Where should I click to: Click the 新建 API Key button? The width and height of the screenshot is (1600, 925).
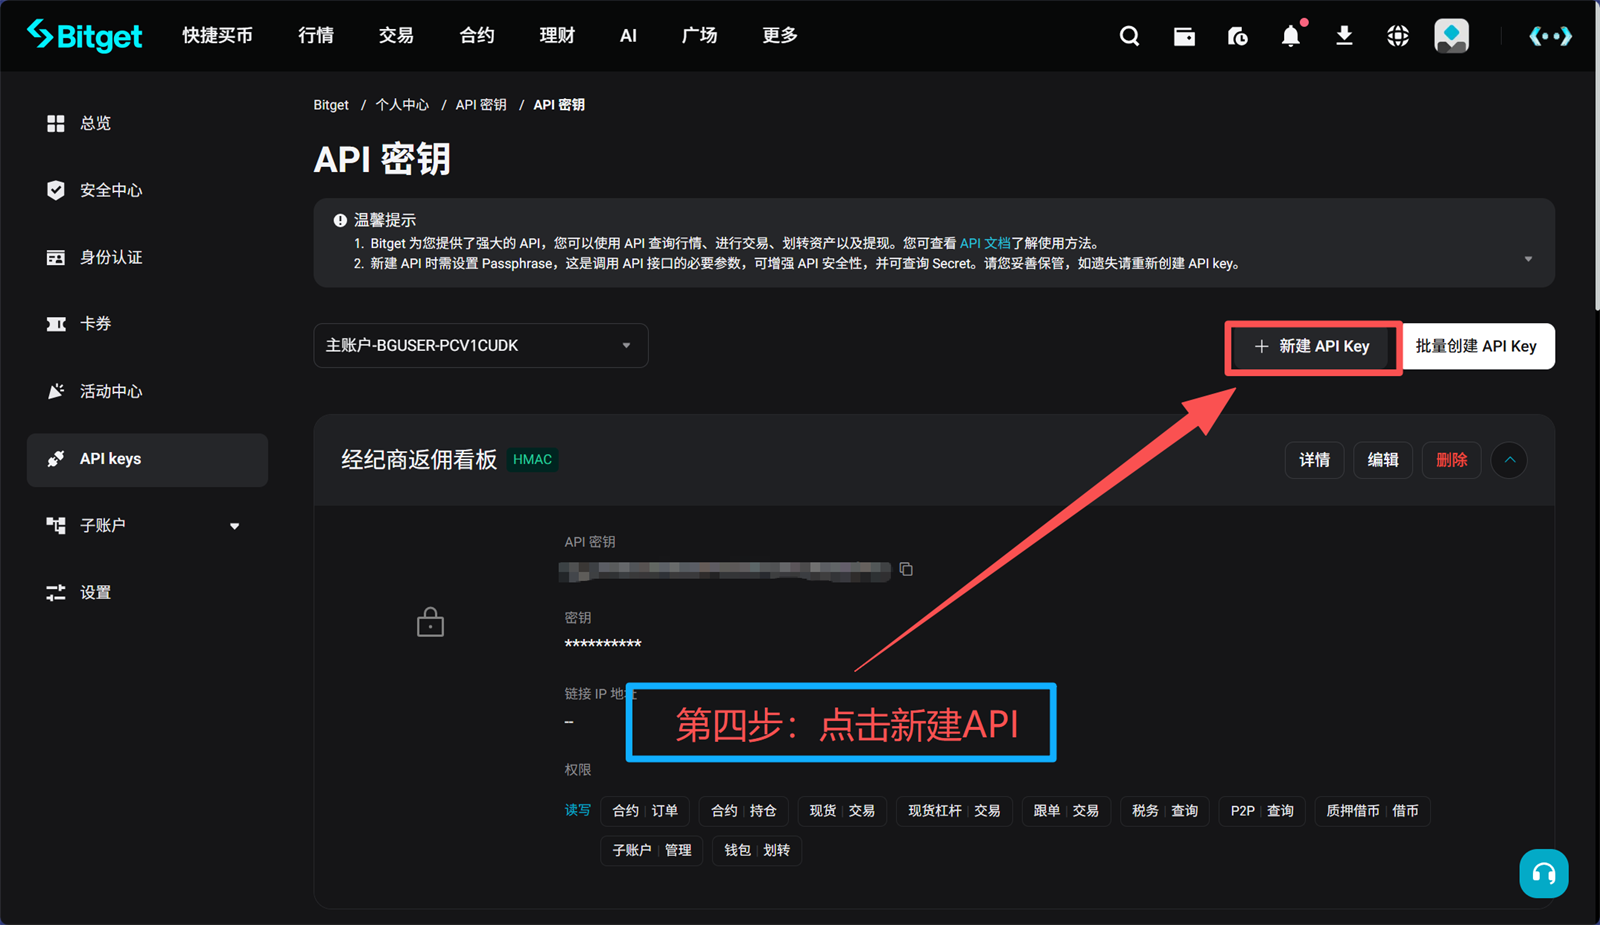[1313, 346]
